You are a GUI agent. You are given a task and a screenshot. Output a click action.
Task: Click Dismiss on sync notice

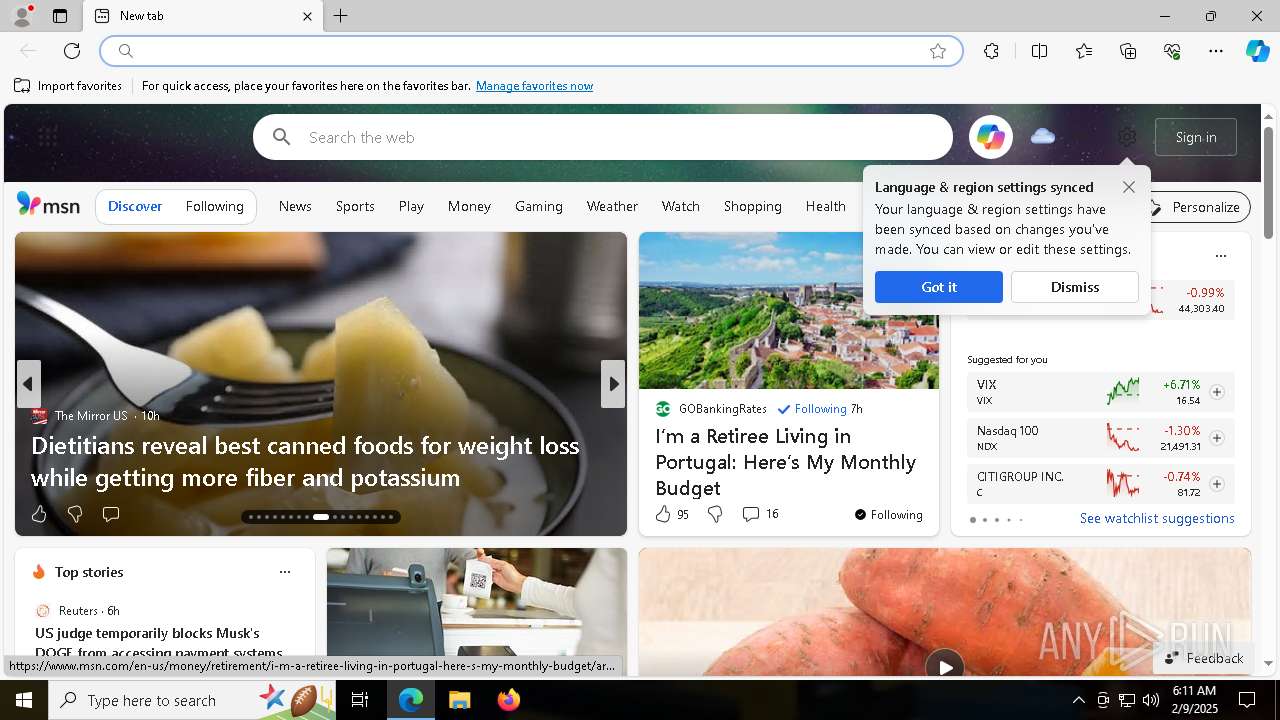[1075, 287]
